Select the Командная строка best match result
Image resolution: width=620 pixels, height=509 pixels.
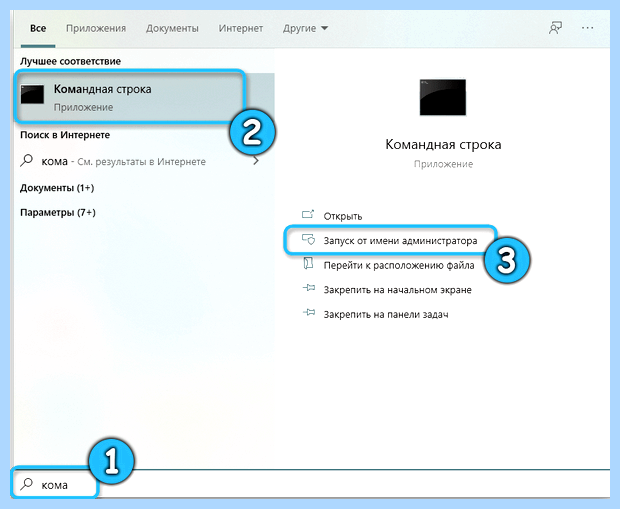click(x=144, y=97)
